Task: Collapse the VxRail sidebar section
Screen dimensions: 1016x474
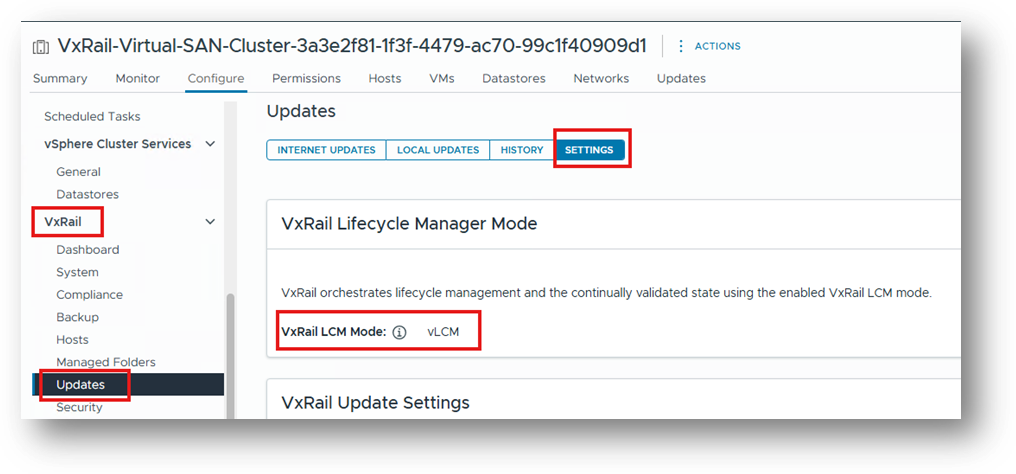Action: coord(210,222)
